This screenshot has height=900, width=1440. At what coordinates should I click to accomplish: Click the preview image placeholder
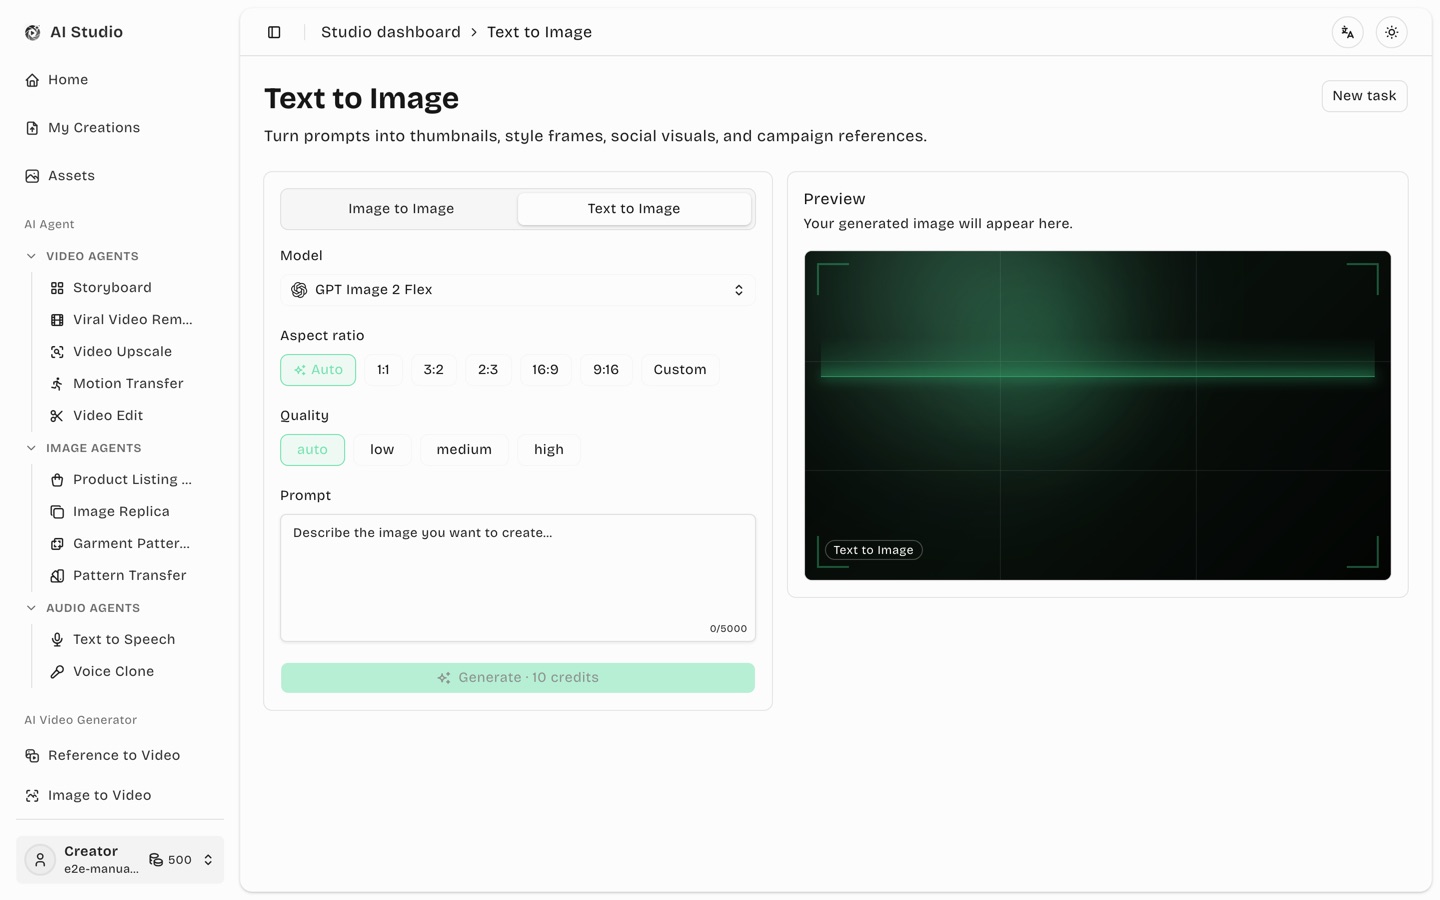click(1097, 415)
